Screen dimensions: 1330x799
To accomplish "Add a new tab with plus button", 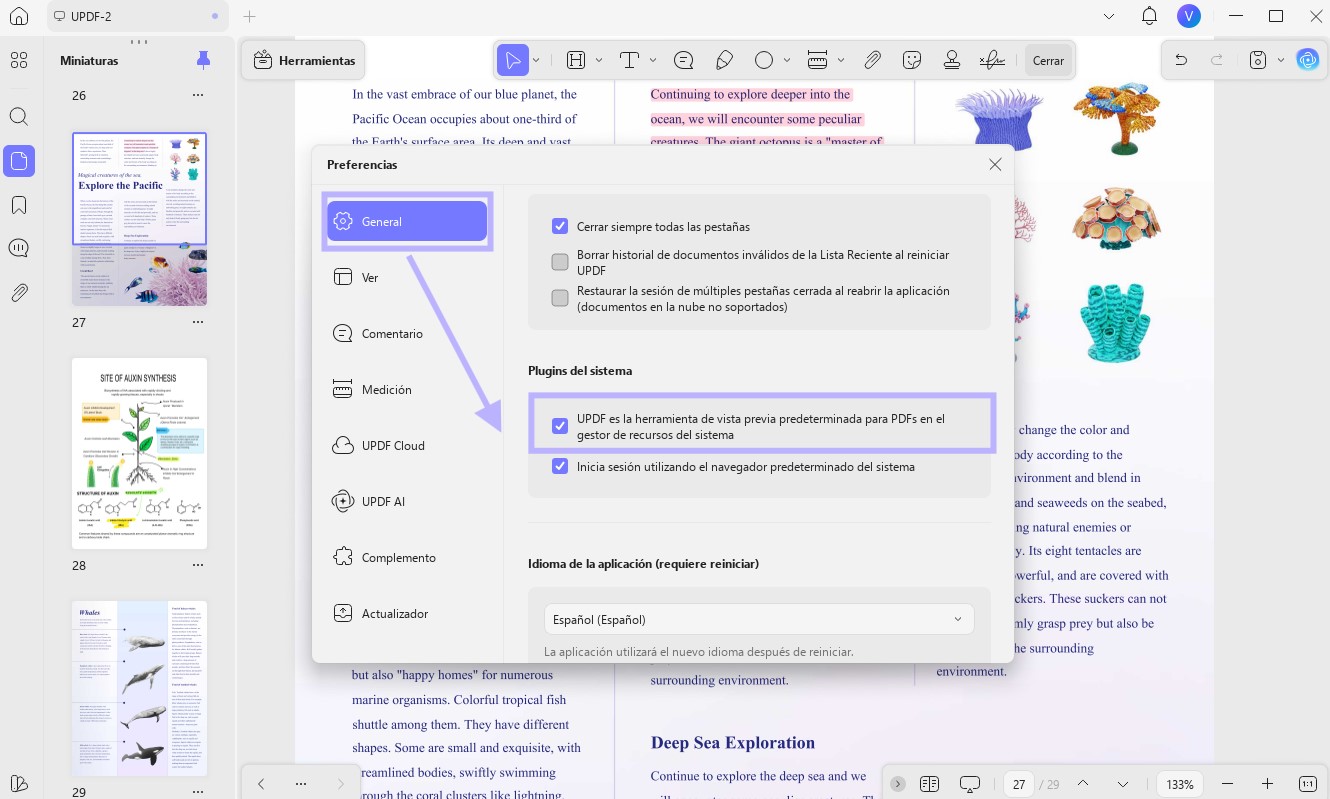I will 250,16.
